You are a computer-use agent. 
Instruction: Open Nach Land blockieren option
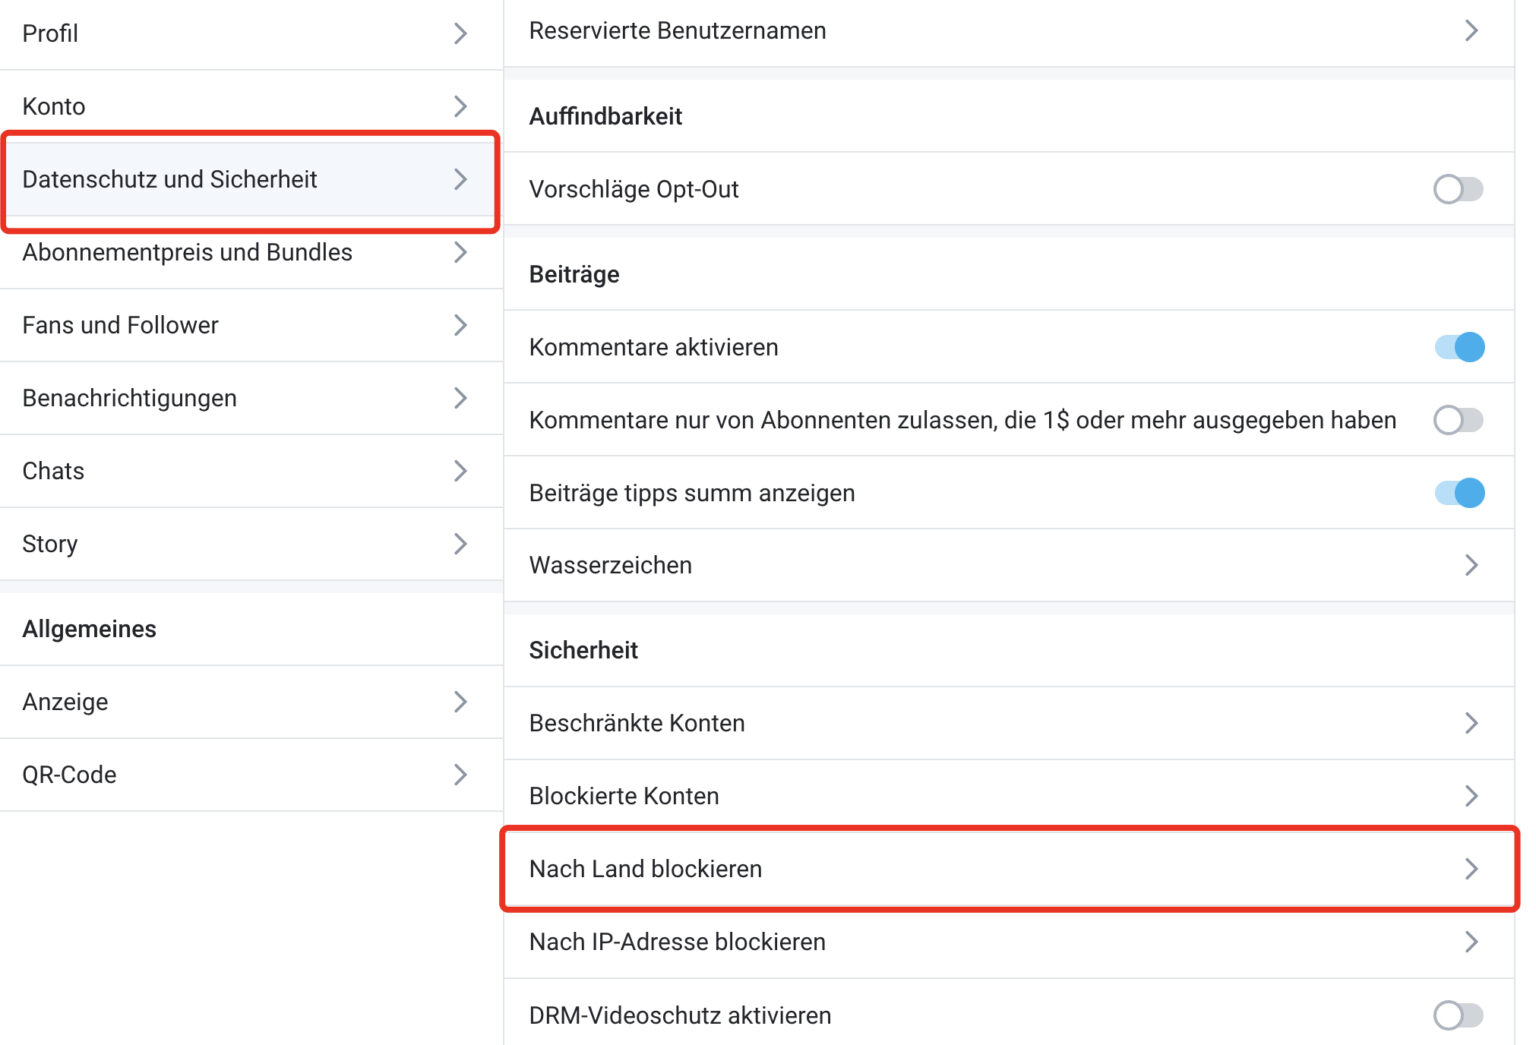pos(646,869)
